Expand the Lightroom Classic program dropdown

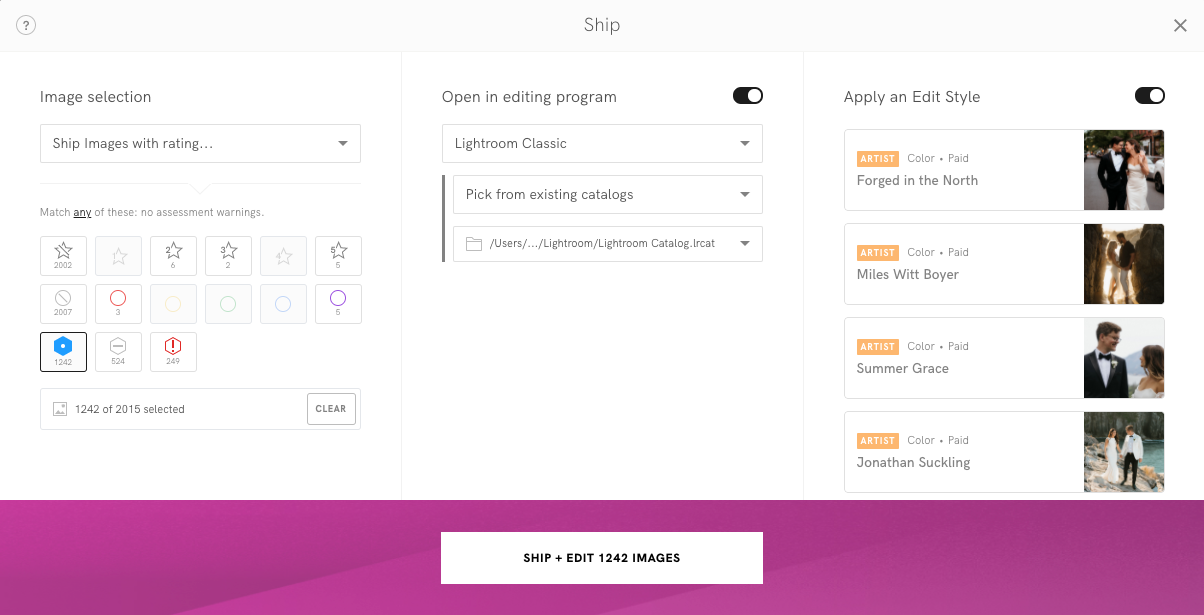(x=602, y=143)
